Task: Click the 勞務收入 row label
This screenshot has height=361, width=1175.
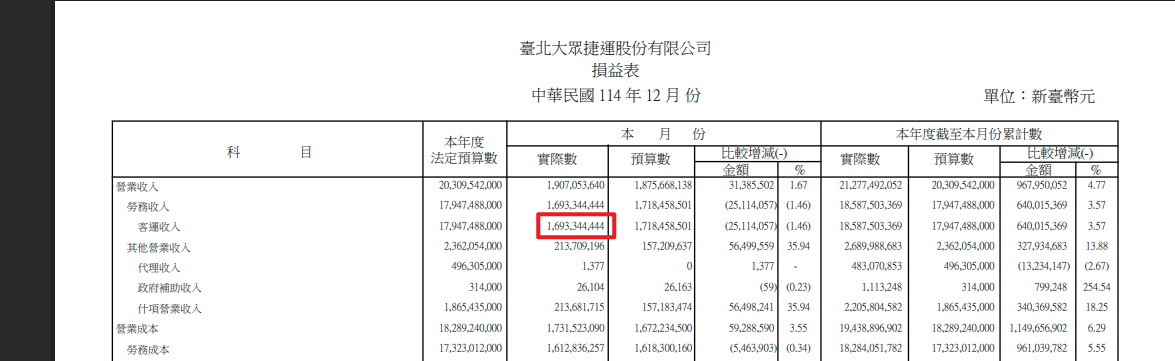Action: click(x=148, y=206)
